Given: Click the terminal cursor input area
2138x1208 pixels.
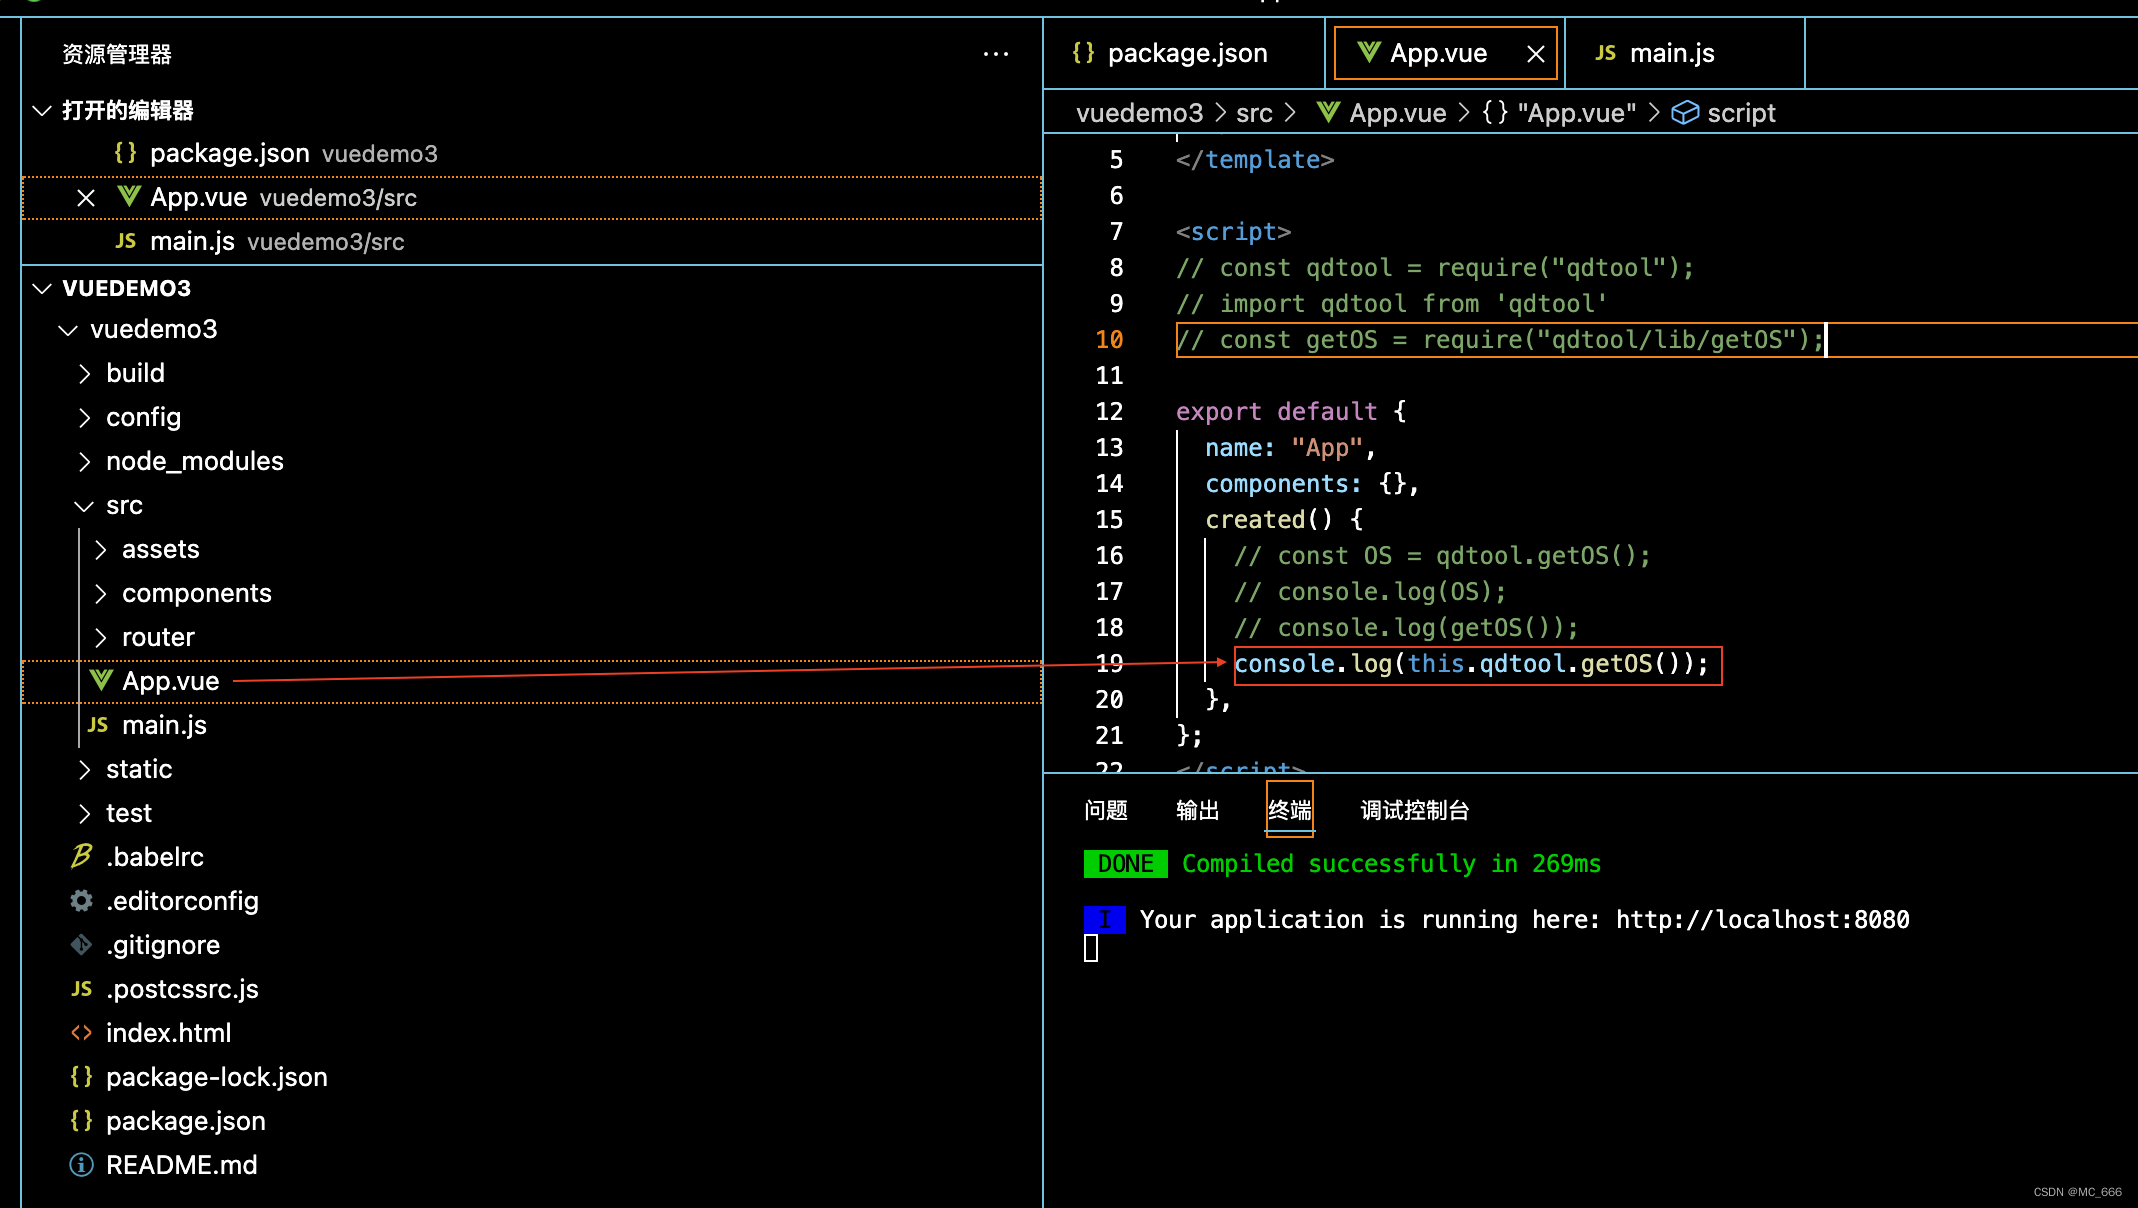Looking at the screenshot, I should (1091, 948).
